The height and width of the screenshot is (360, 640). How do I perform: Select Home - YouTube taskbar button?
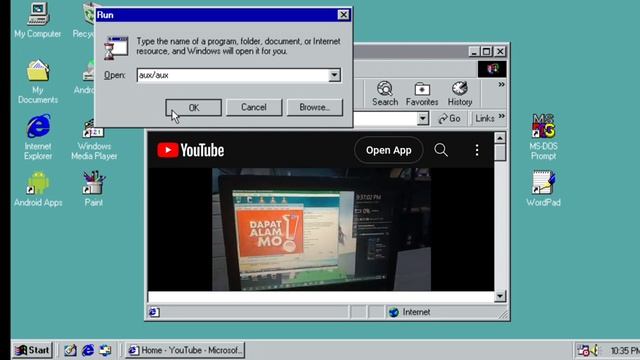[x=185, y=350]
